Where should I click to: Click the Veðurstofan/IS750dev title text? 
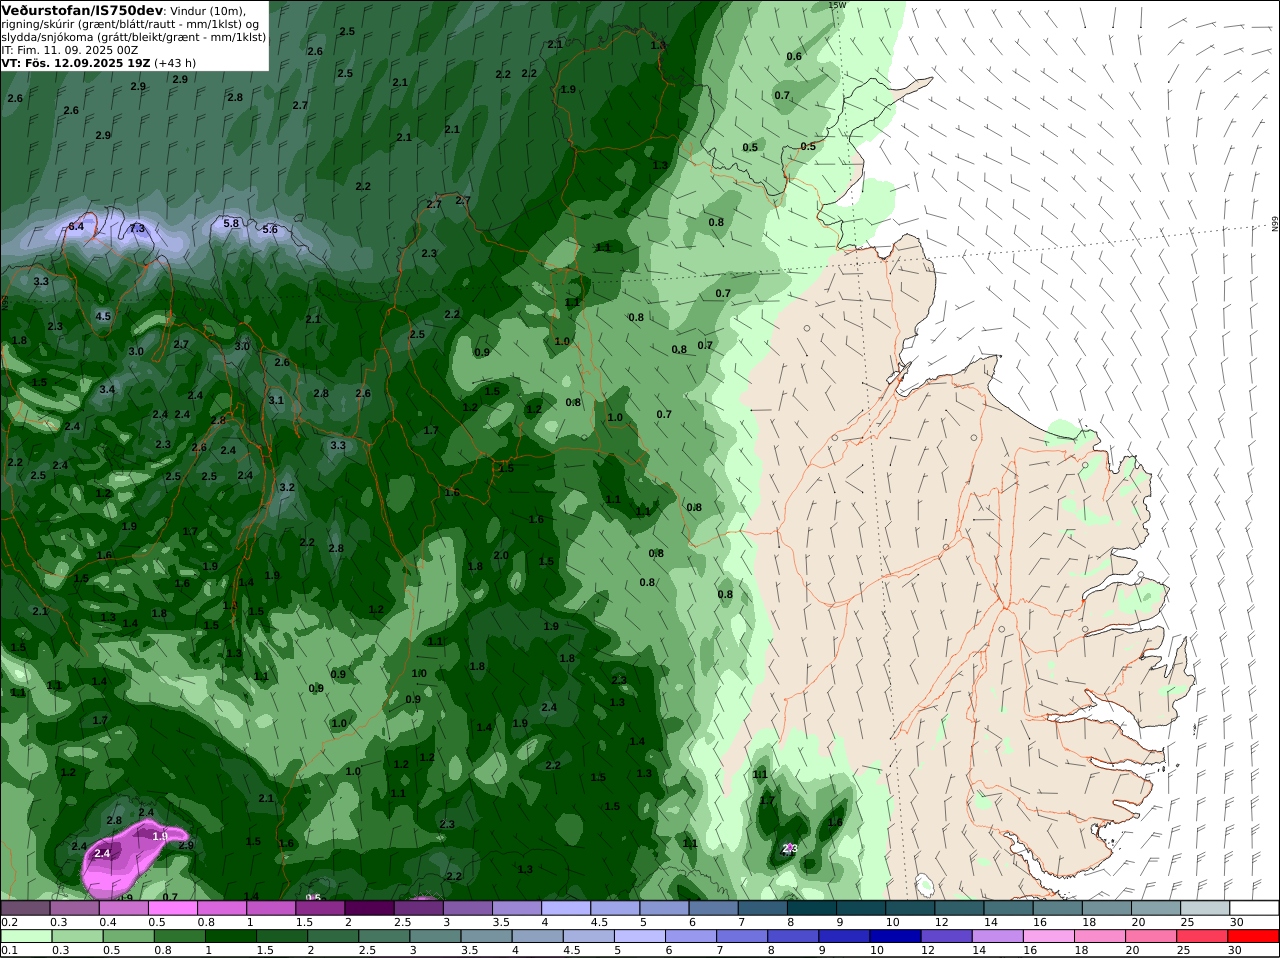click(x=82, y=10)
